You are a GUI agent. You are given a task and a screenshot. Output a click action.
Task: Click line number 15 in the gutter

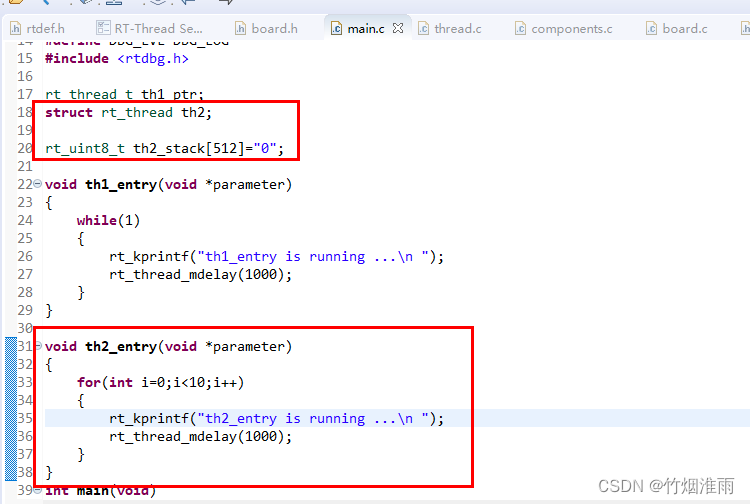(25, 58)
